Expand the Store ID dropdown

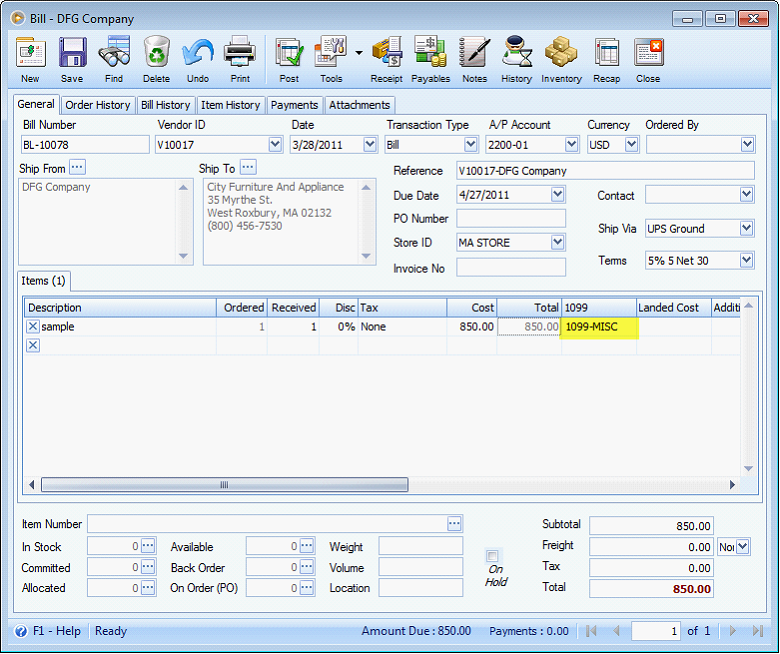click(x=558, y=242)
